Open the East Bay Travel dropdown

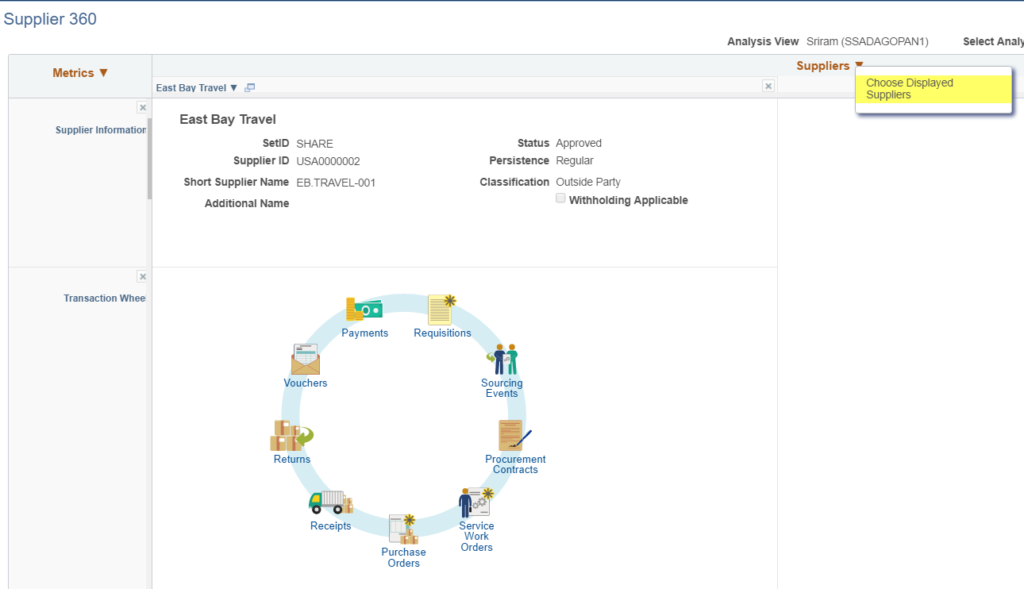pos(197,88)
